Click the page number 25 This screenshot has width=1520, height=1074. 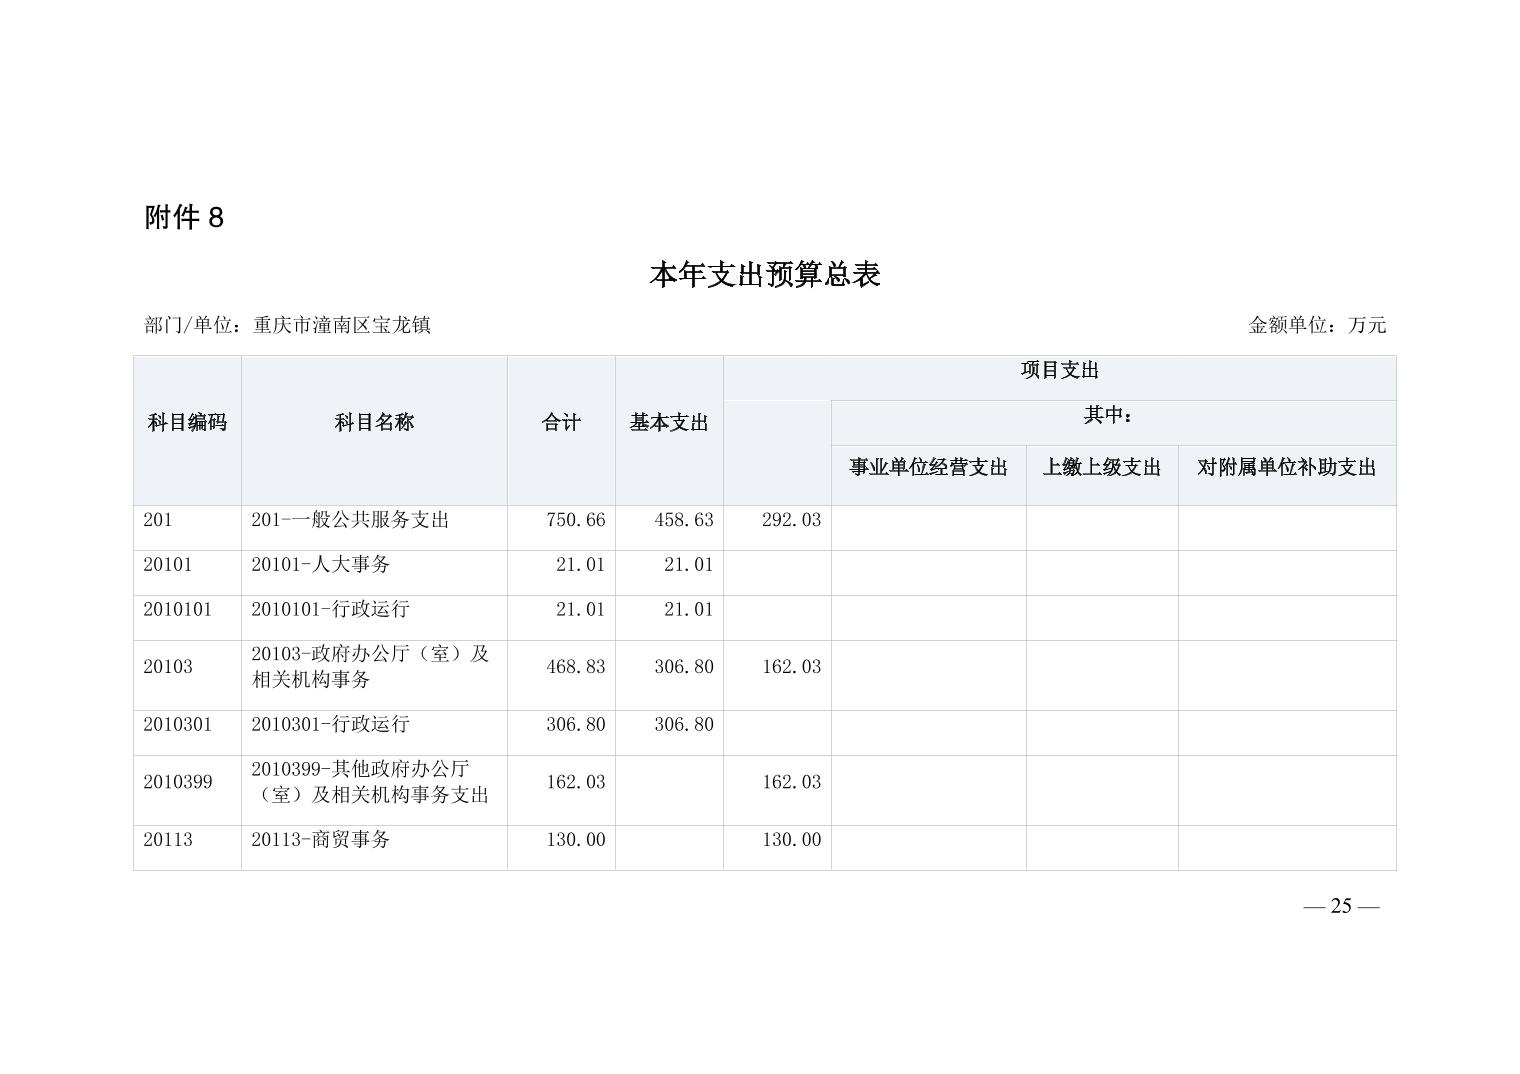click(1341, 906)
